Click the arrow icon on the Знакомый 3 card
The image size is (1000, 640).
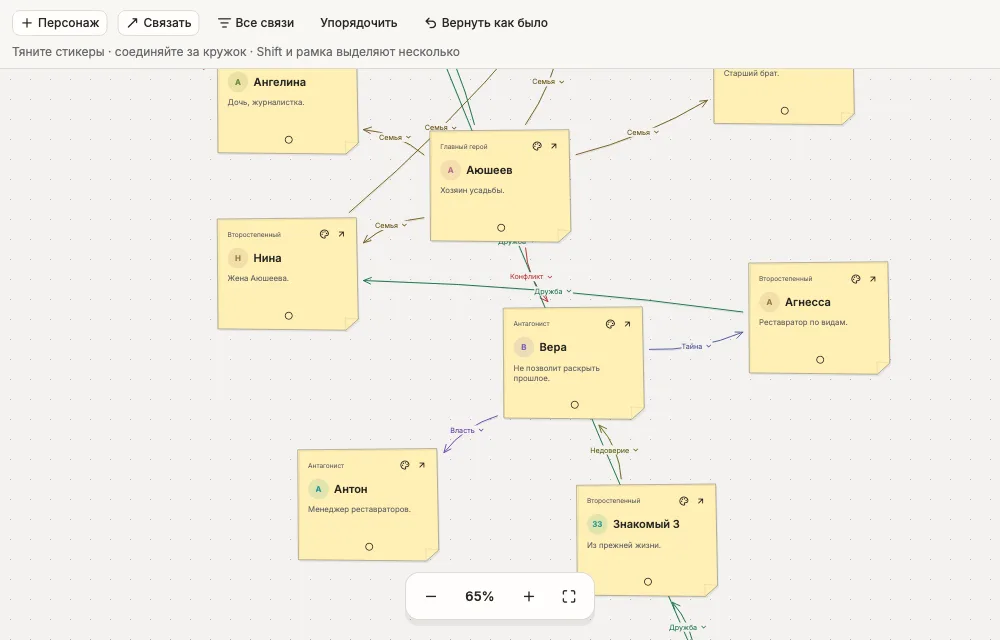(700, 501)
